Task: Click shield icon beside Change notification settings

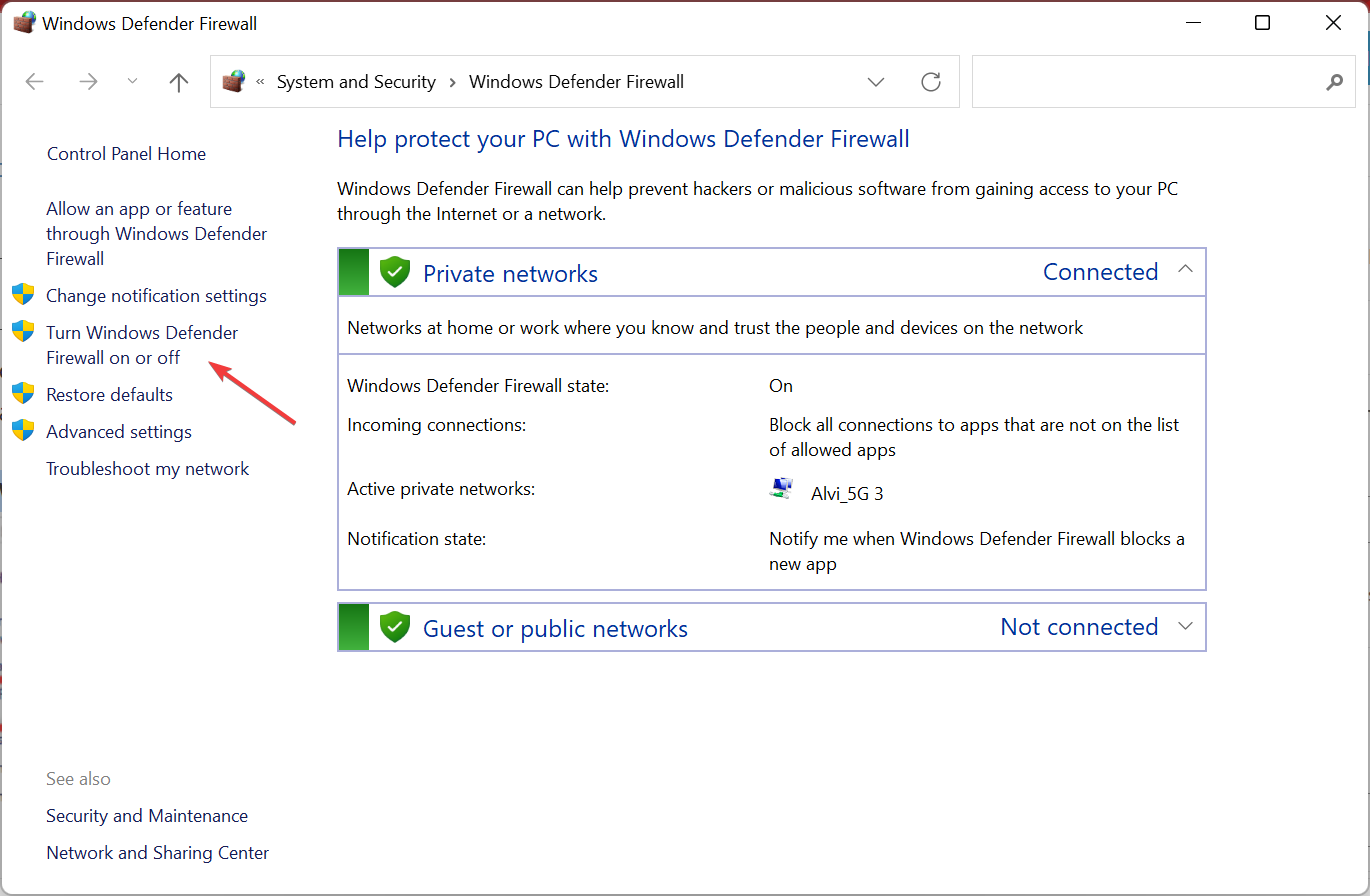Action: point(23,294)
